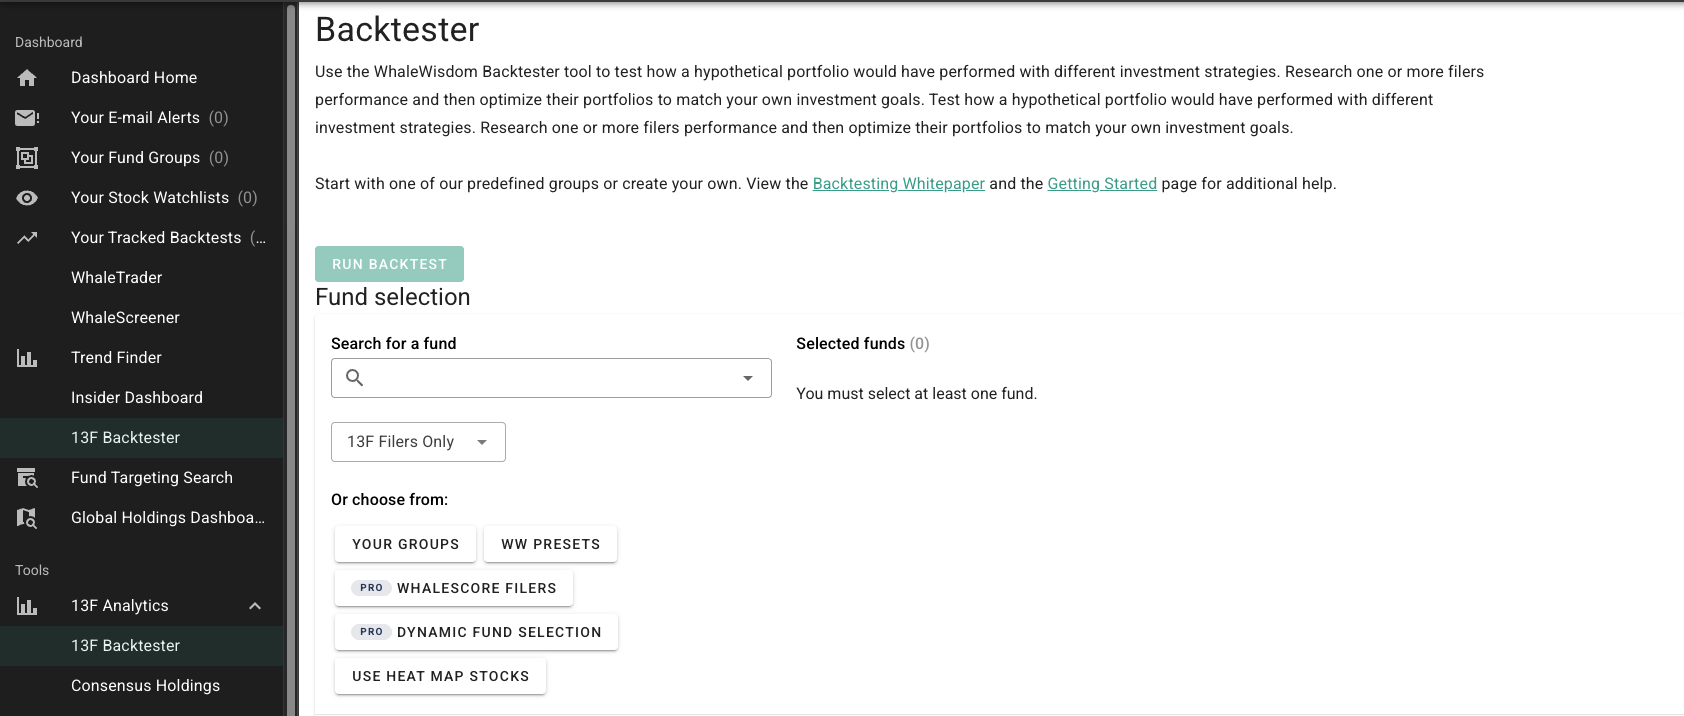Viewport: 1684px width, 716px height.
Task: Select WhaleScreener in the sidebar
Action: pyautogui.click(x=125, y=318)
